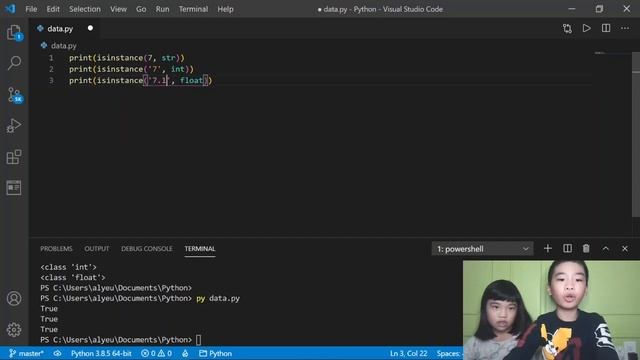Image resolution: width=640 pixels, height=360 pixels.
Task: Open the Selection menu
Action: (84, 9)
